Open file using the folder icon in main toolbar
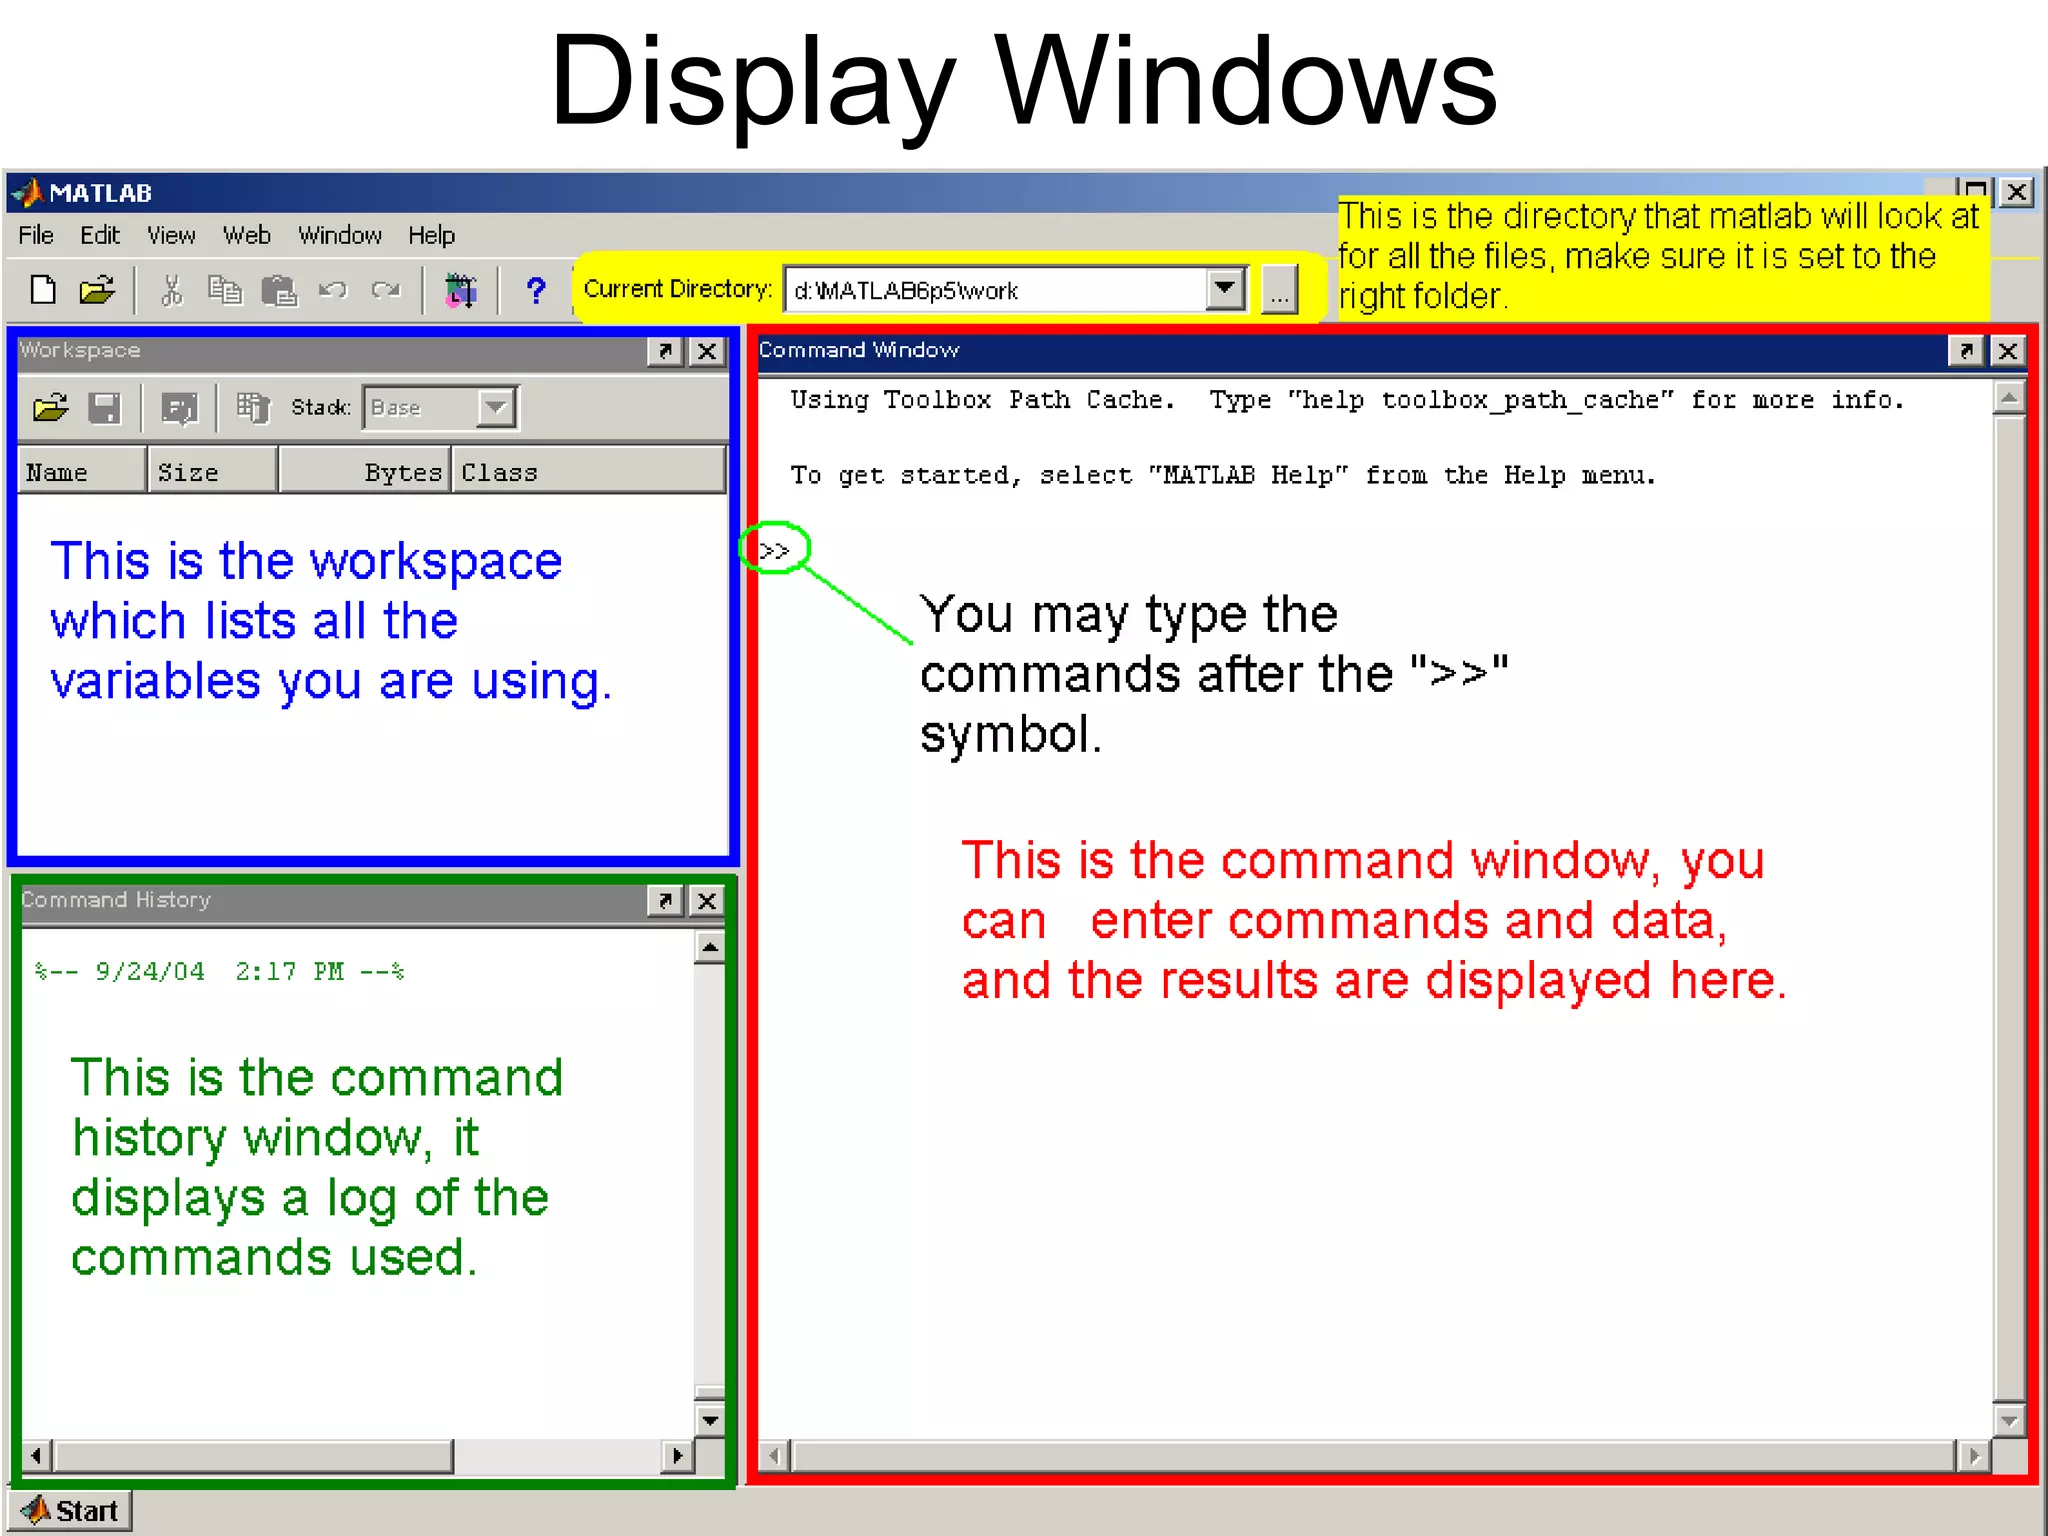This screenshot has width=2048, height=1536. [97, 290]
